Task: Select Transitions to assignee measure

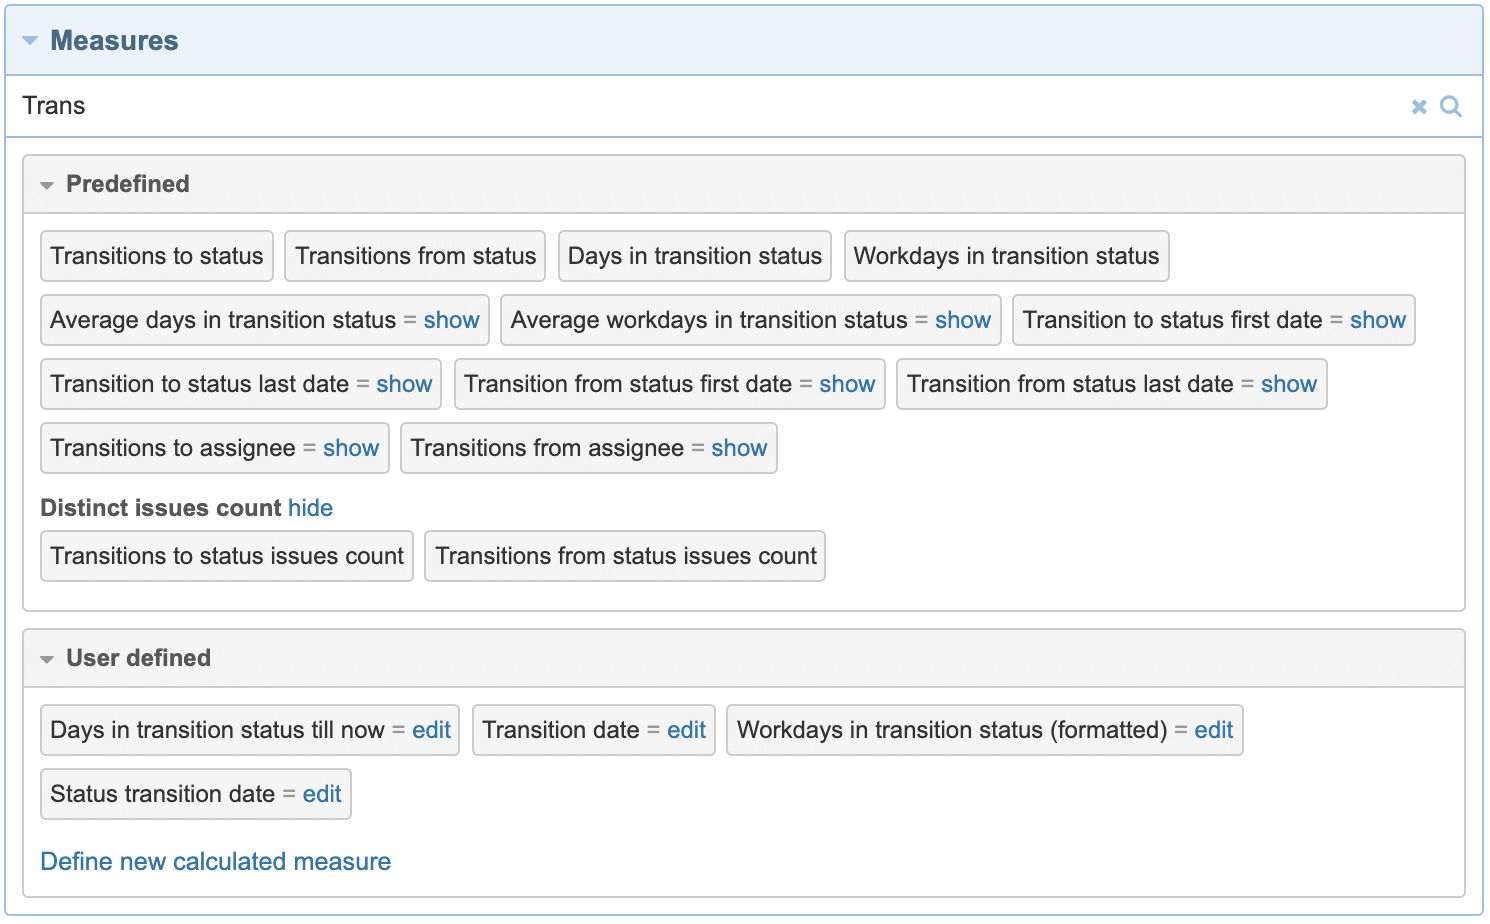Action: (x=173, y=448)
